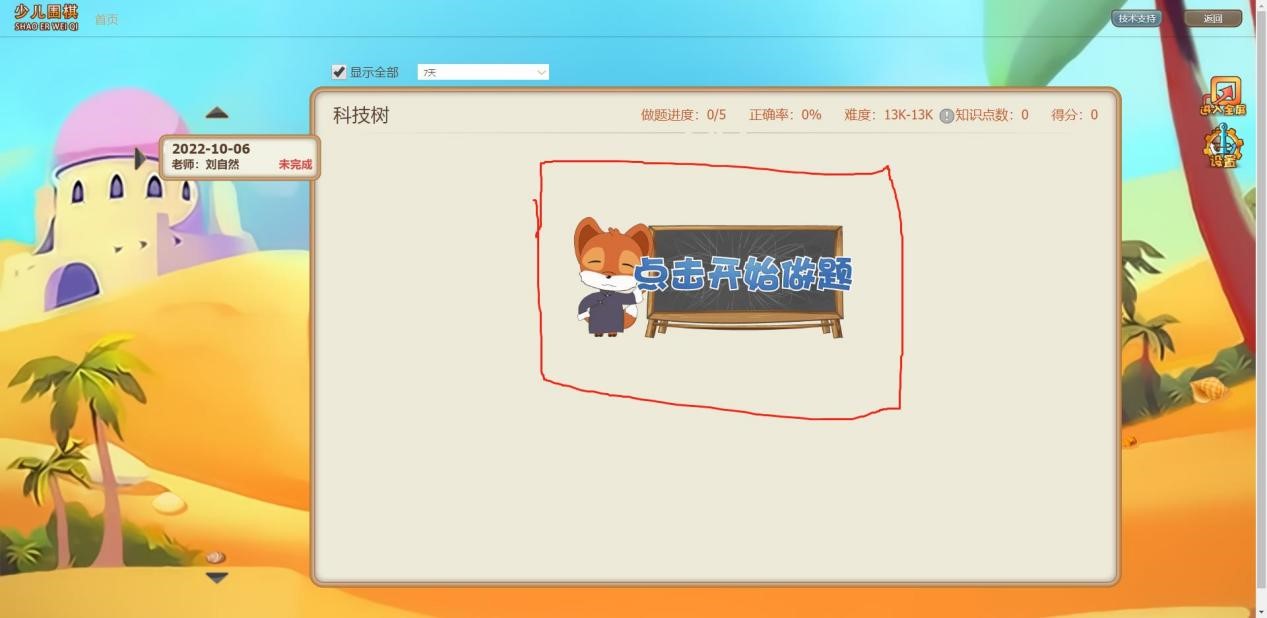Image resolution: width=1267 pixels, height=618 pixels.
Task: Select the 2022-10-06 homework card
Action: (240, 157)
